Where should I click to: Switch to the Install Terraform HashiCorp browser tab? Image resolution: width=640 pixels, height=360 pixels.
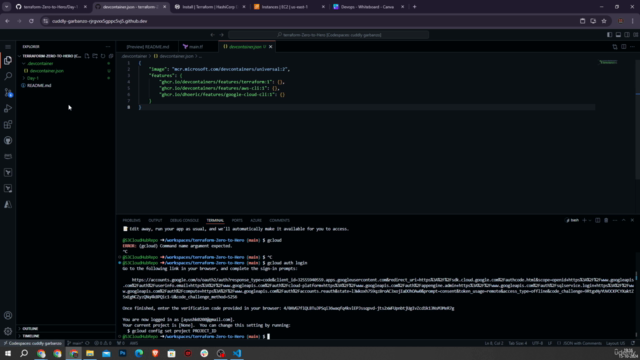tap(209, 7)
